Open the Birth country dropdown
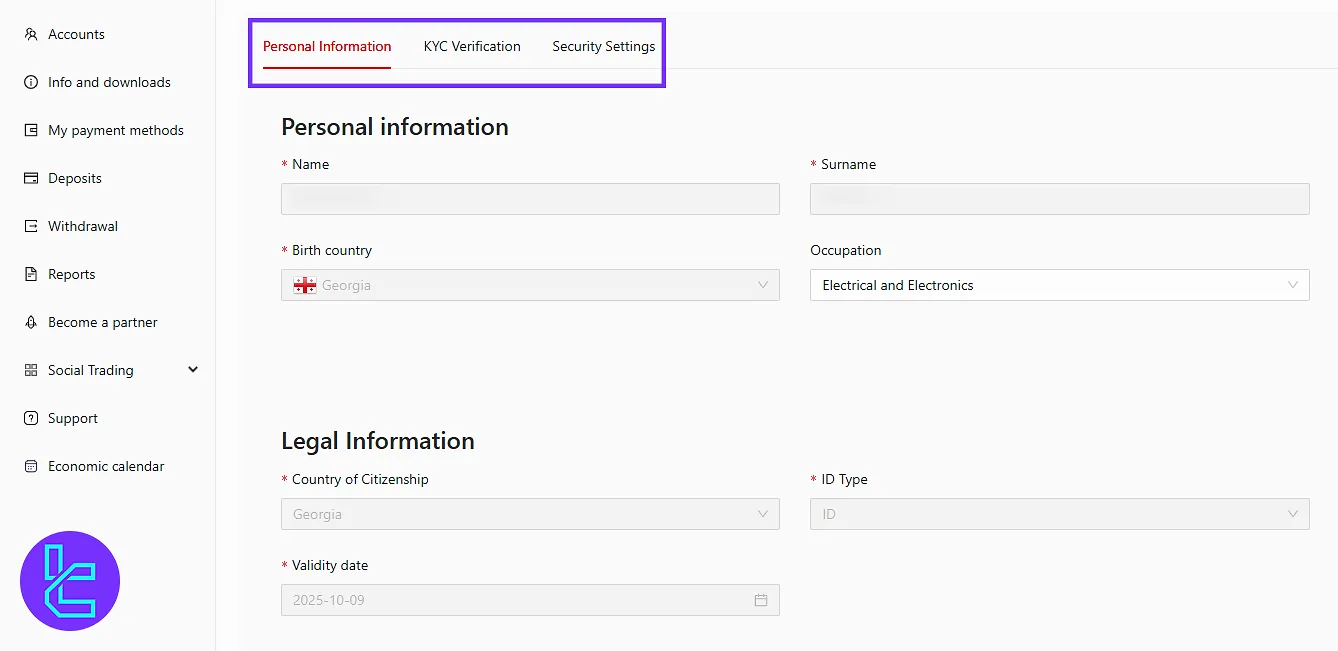 530,285
